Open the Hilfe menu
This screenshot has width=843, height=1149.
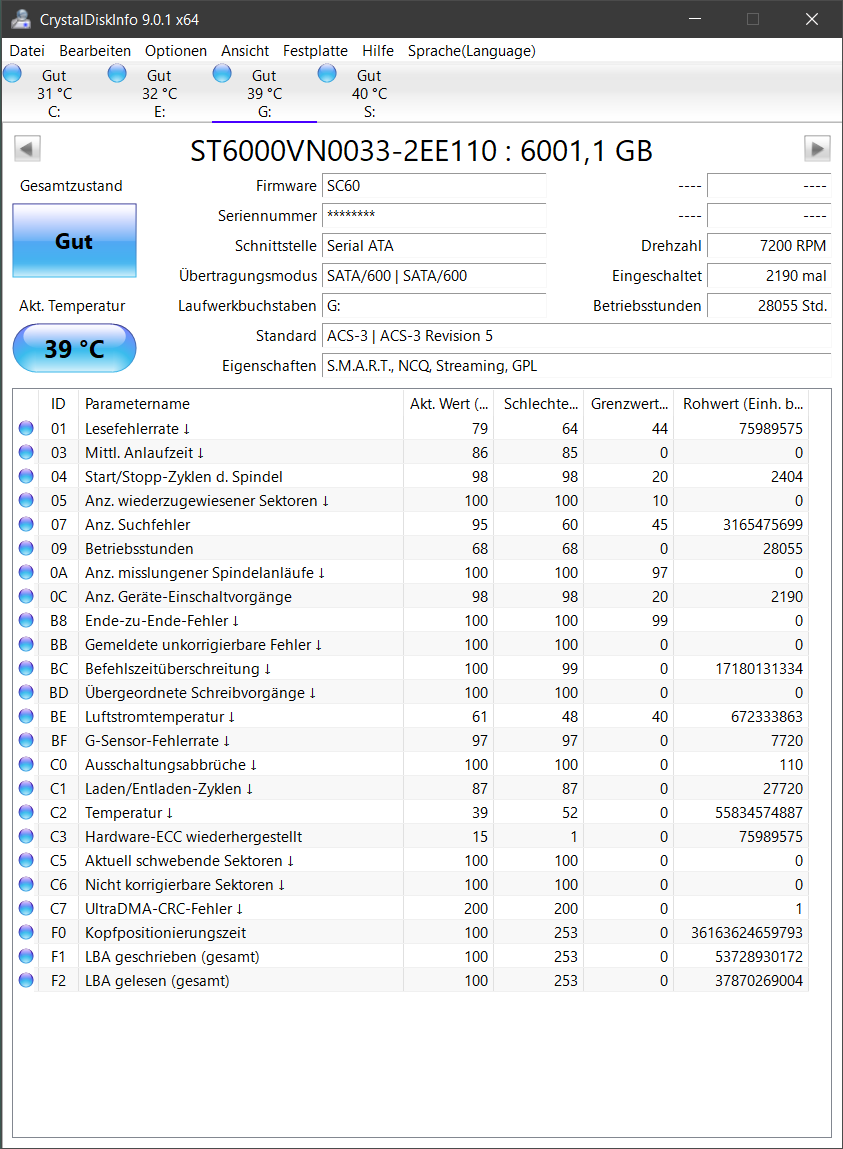(378, 51)
